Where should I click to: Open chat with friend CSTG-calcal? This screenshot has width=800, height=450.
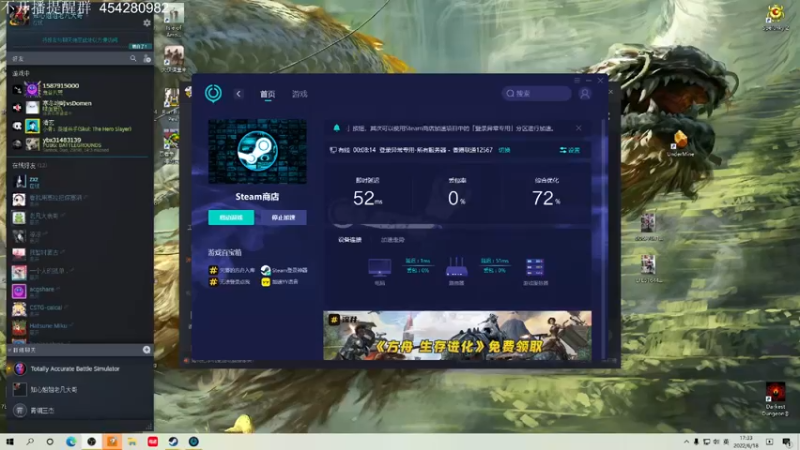[x=82, y=309]
